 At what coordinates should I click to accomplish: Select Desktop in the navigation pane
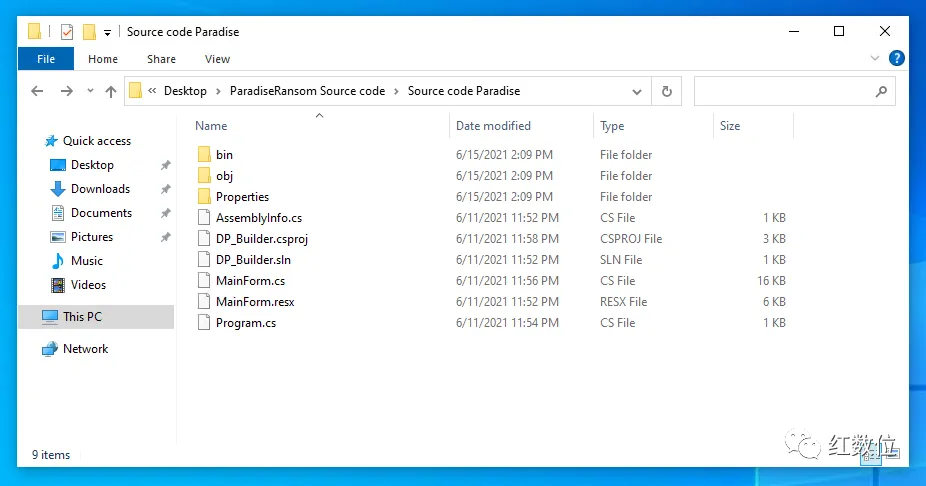click(x=92, y=165)
